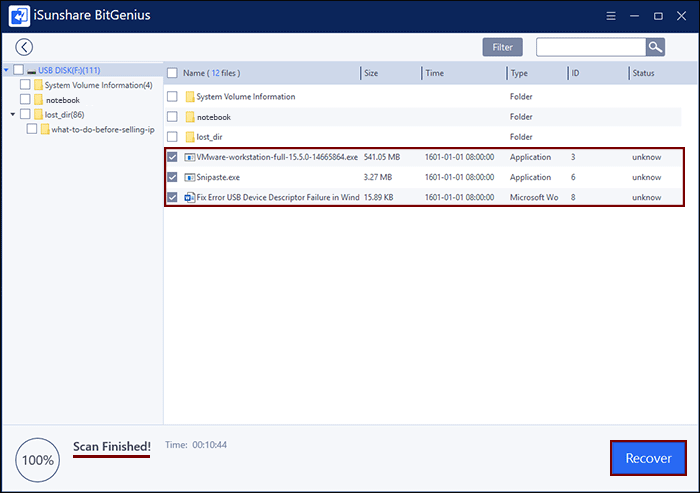Viewport: 700px width, 493px height.
Task: Close the BitGenius window
Action: point(681,16)
